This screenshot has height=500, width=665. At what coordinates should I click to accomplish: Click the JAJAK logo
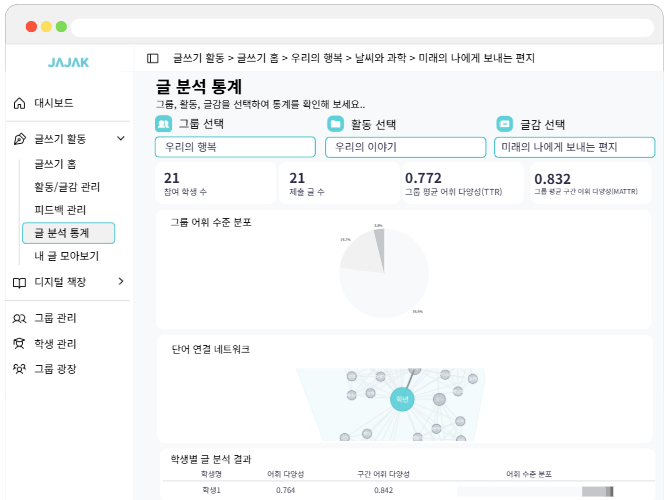point(68,62)
